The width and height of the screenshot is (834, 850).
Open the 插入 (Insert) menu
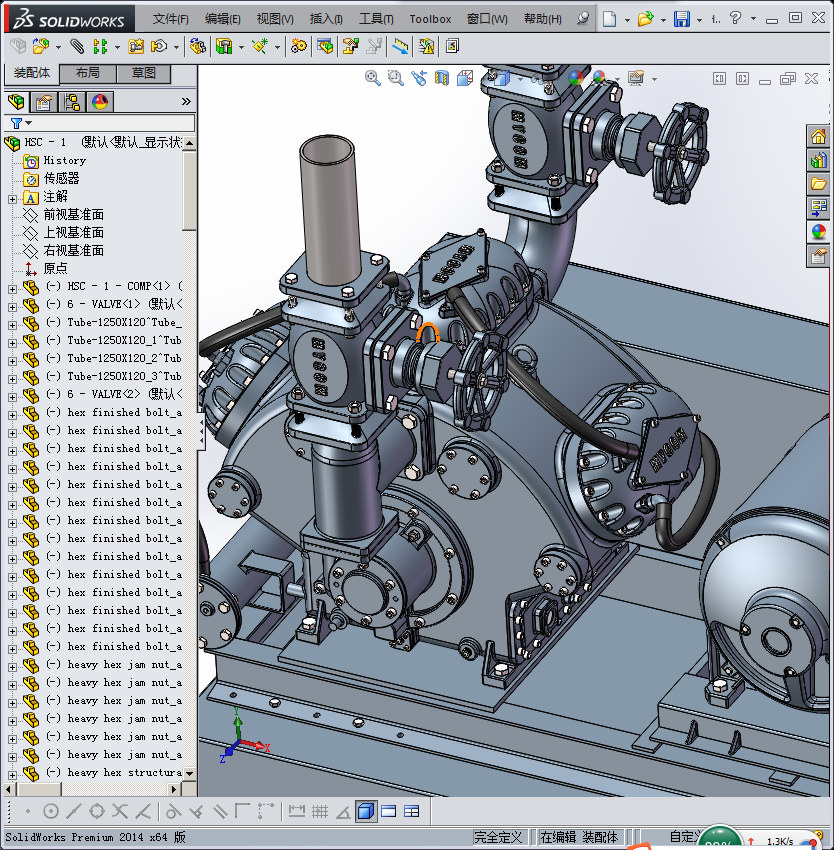[326, 19]
